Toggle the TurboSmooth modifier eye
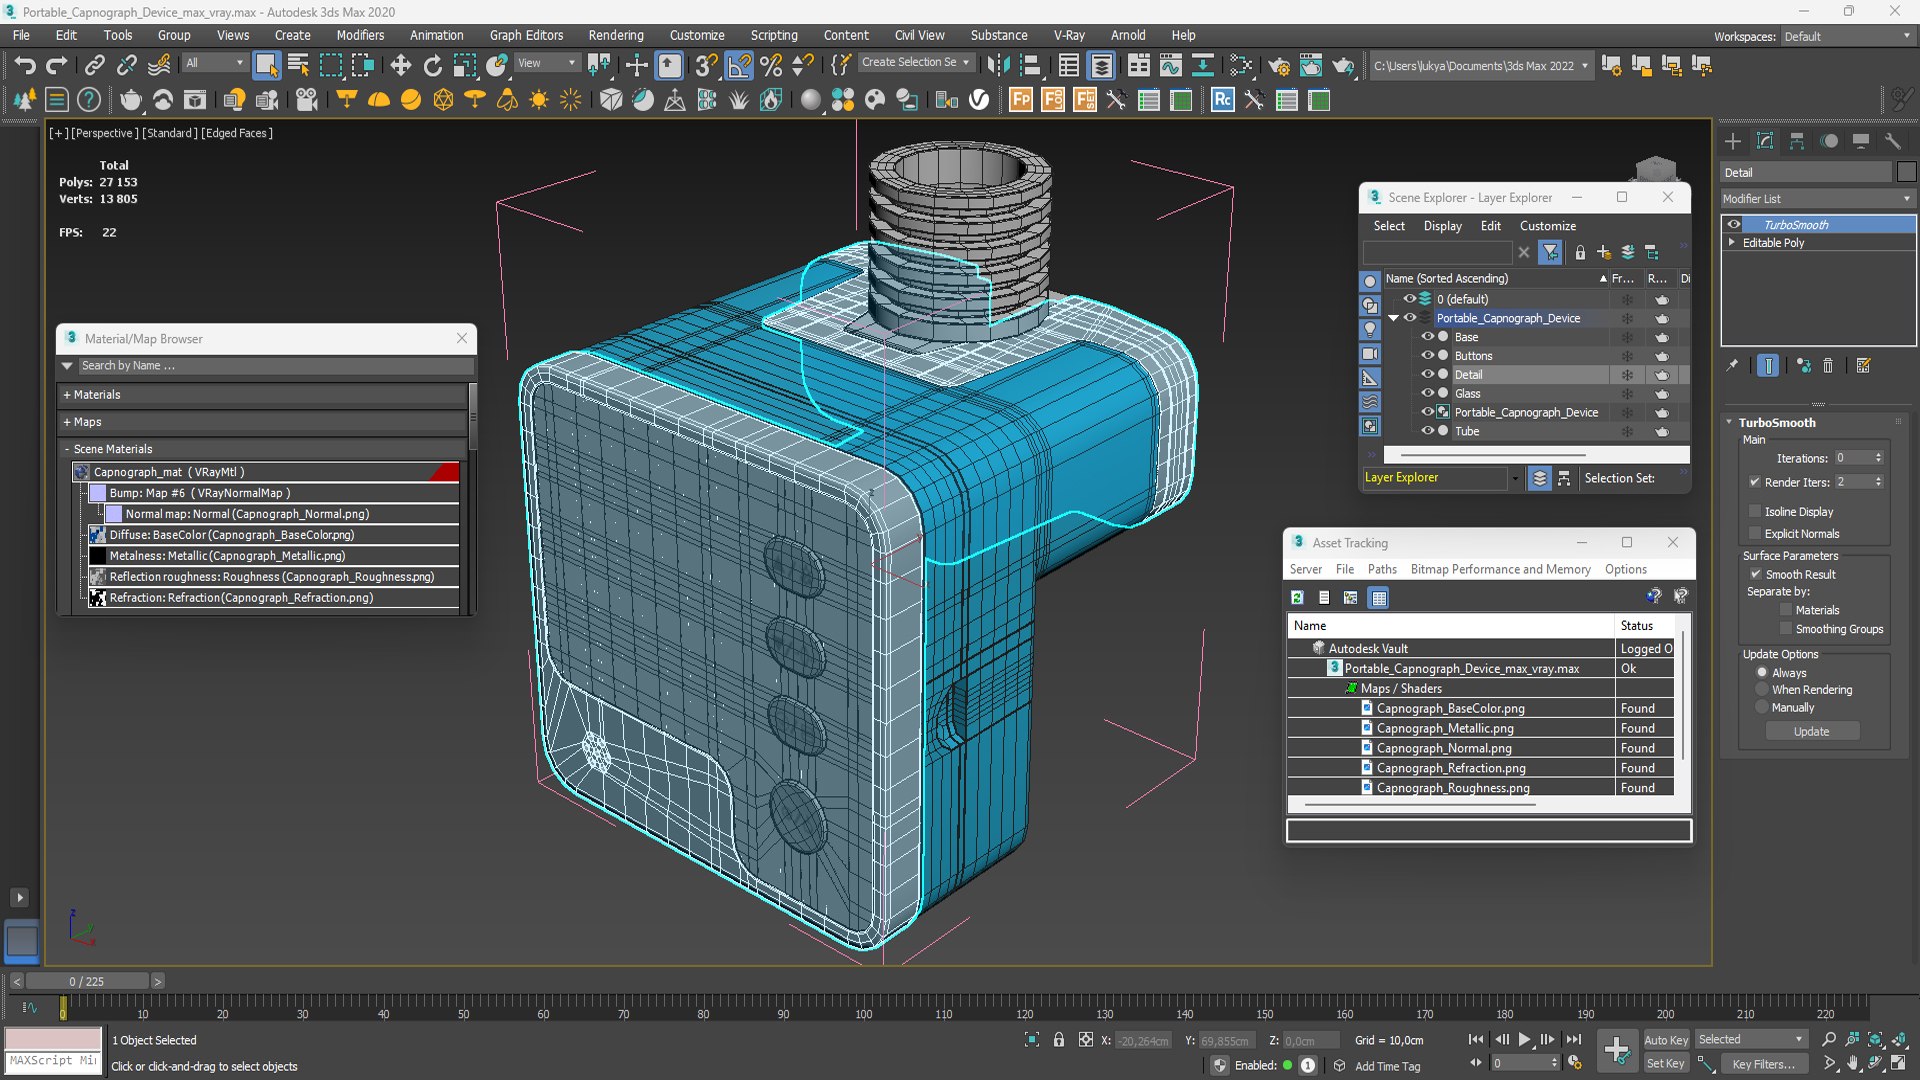Image resolution: width=1920 pixels, height=1080 pixels. click(x=1734, y=224)
